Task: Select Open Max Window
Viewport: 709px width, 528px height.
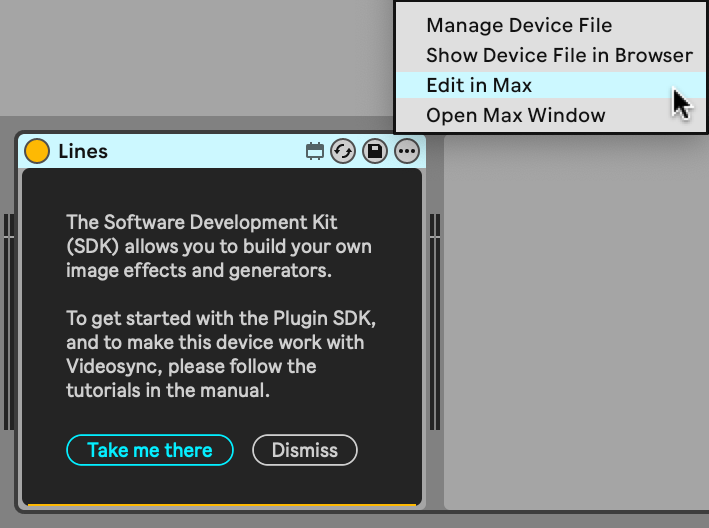Action: 515,115
